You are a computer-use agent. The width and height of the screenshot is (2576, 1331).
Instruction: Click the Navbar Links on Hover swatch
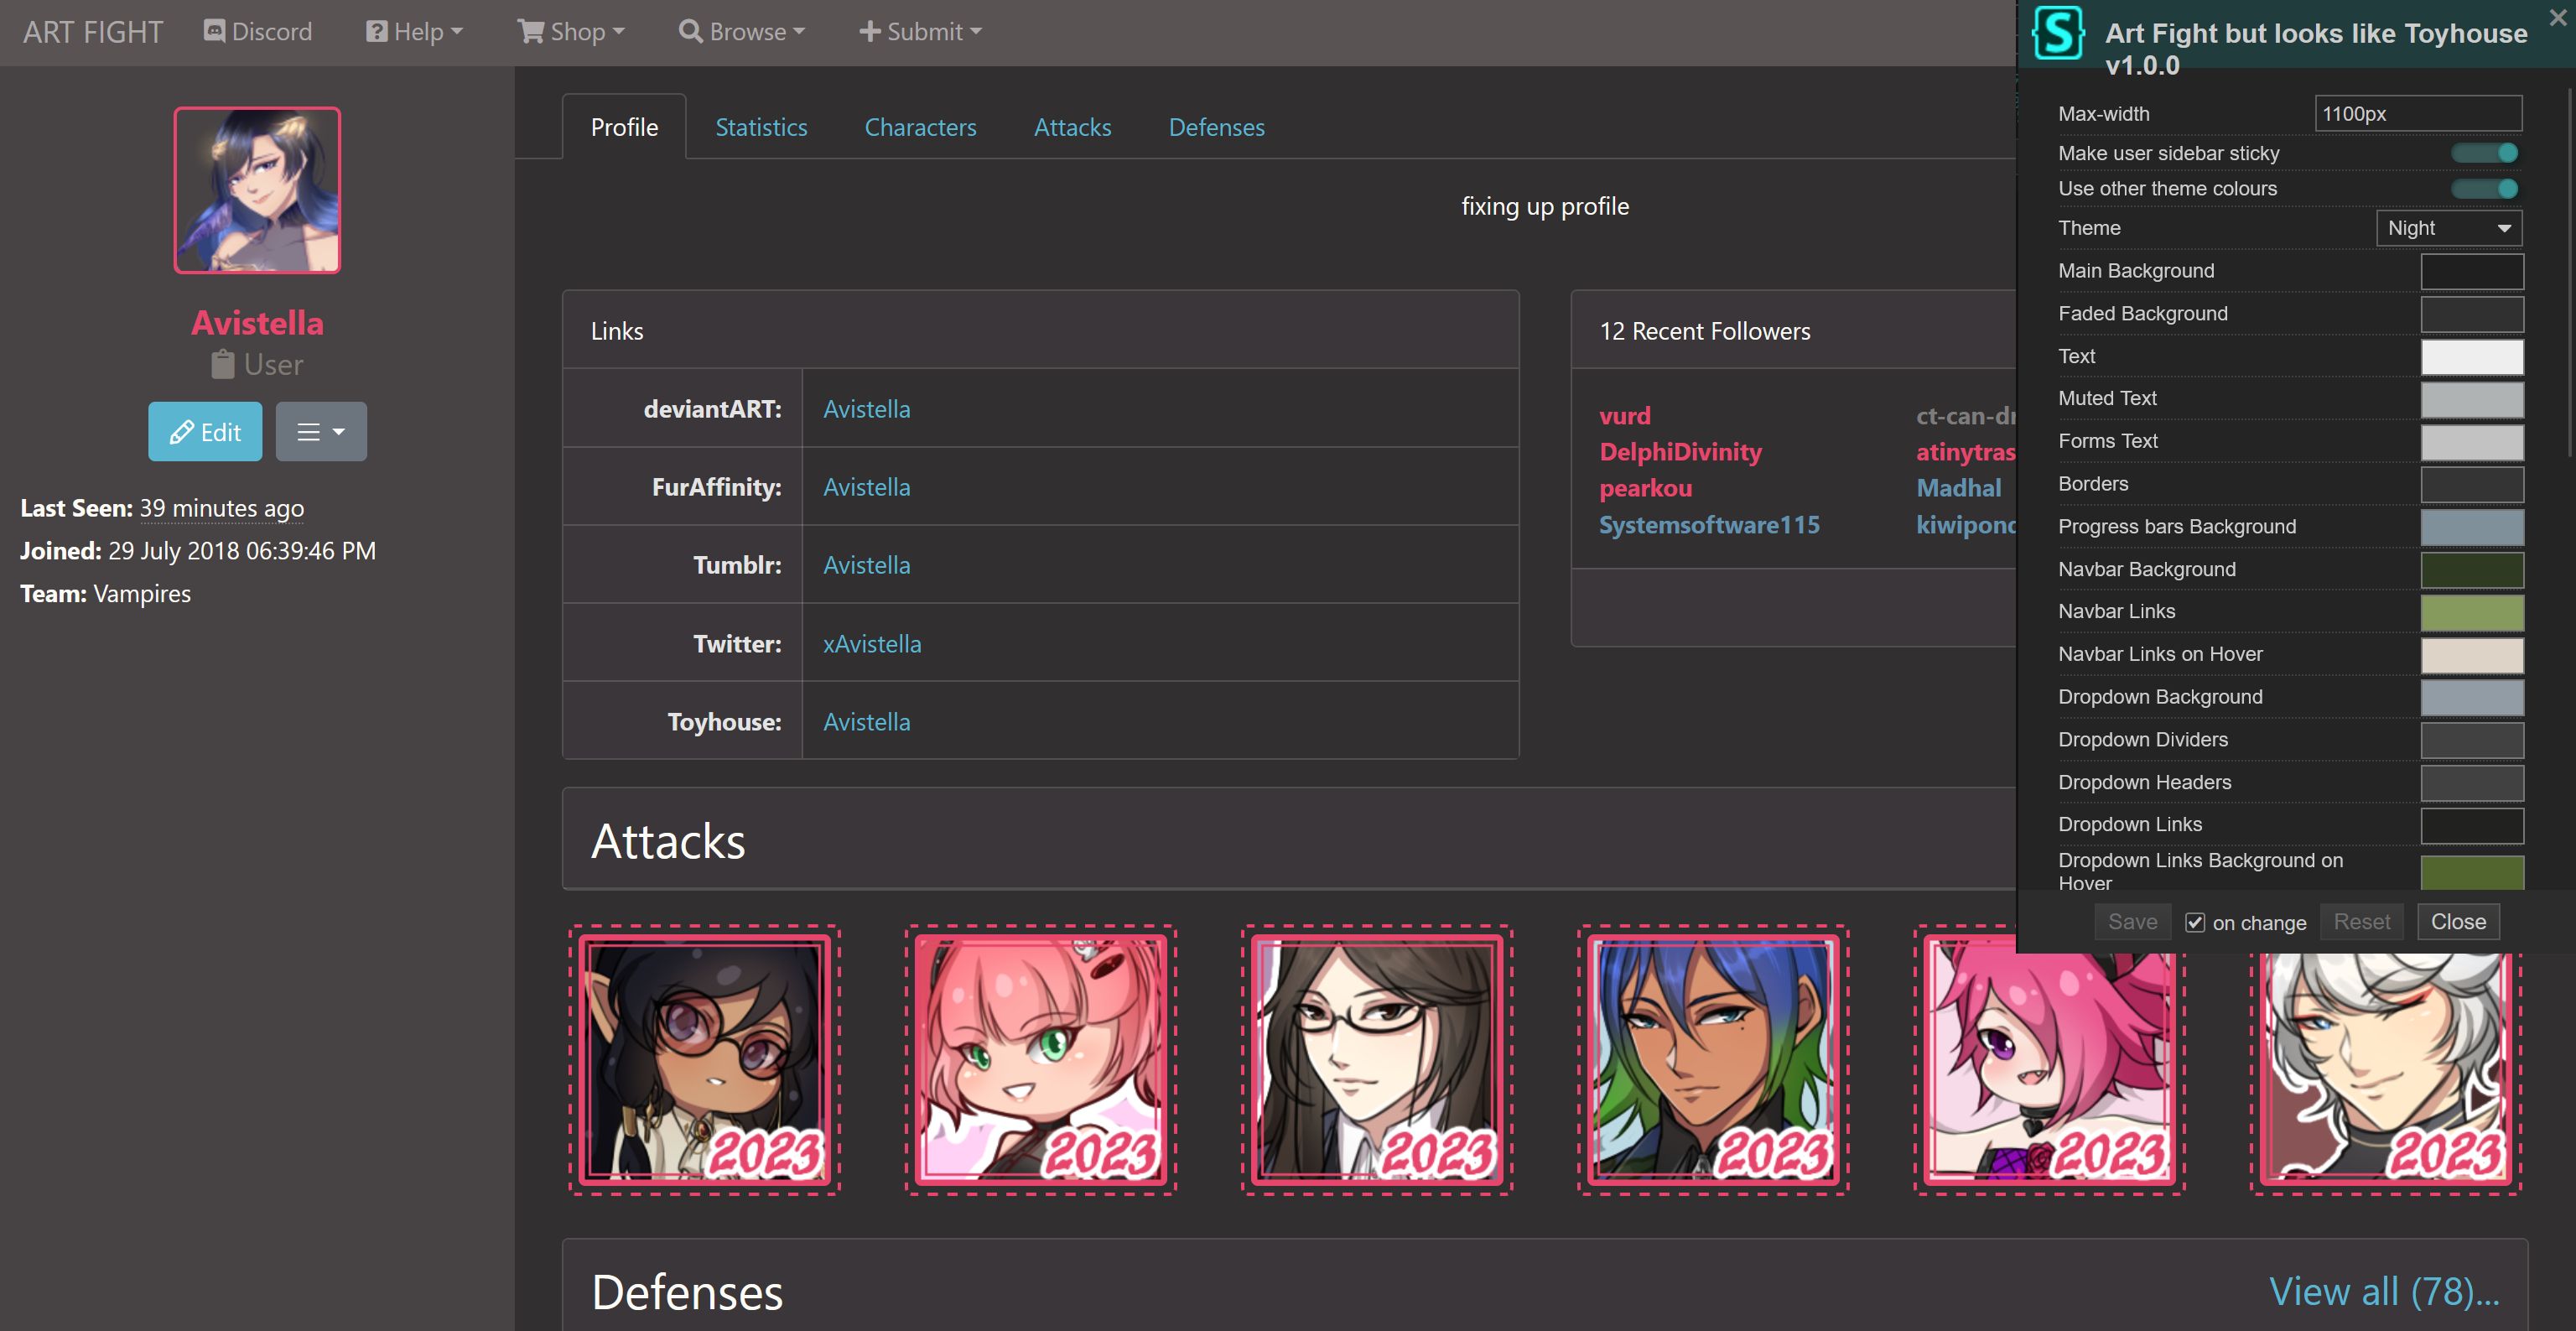click(x=2471, y=656)
